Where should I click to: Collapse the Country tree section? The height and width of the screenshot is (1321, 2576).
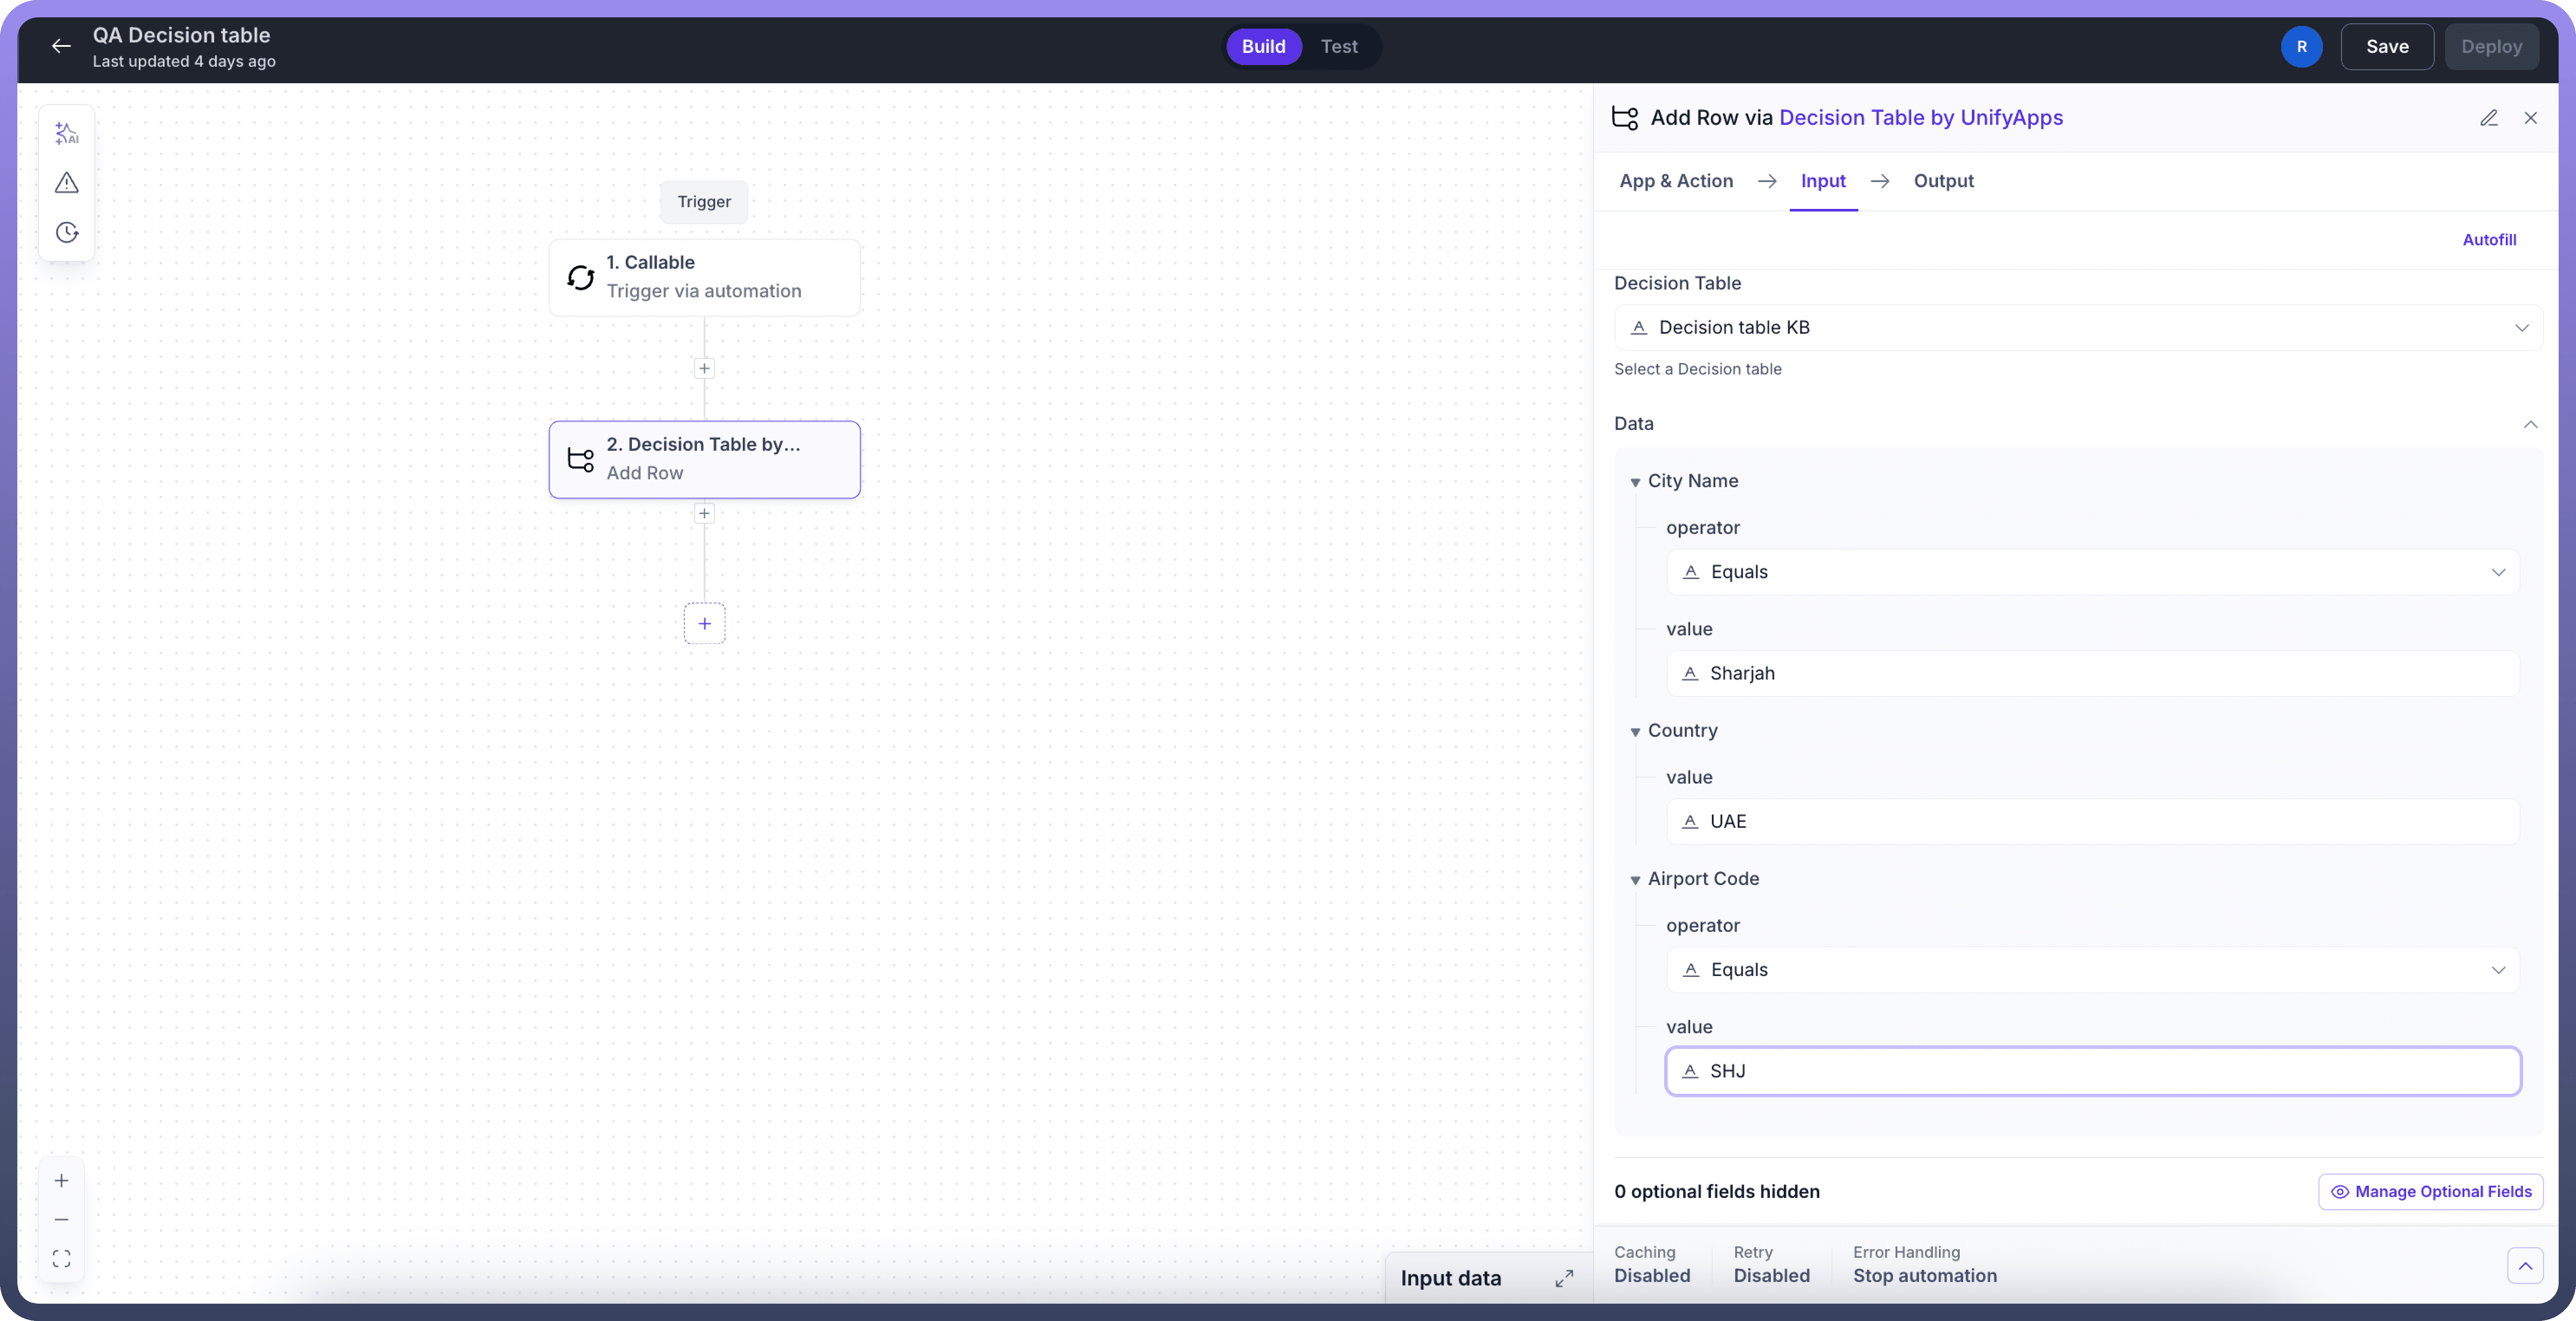(1635, 732)
